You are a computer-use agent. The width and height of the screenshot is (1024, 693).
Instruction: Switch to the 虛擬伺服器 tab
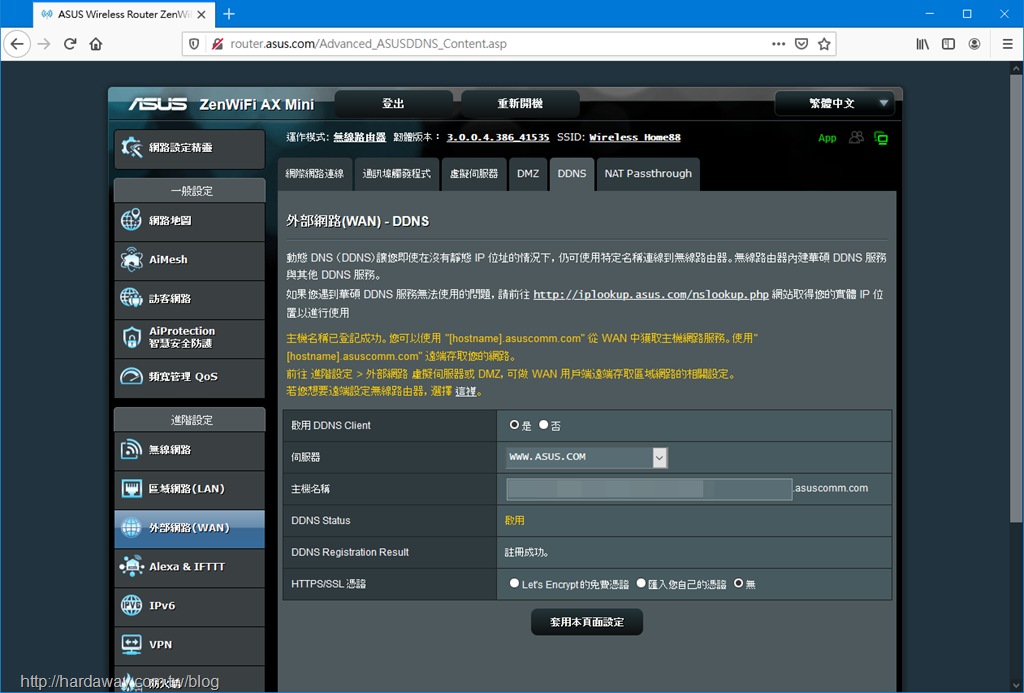coord(474,174)
